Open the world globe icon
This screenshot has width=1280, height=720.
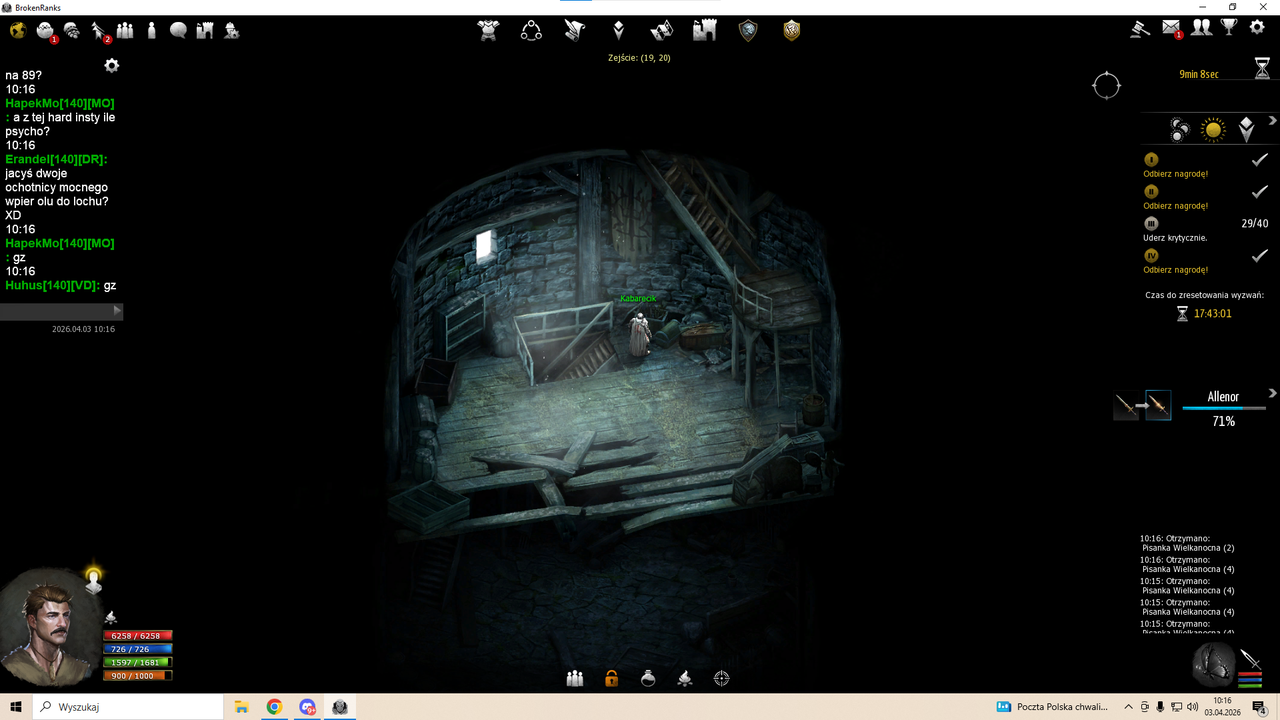17,30
